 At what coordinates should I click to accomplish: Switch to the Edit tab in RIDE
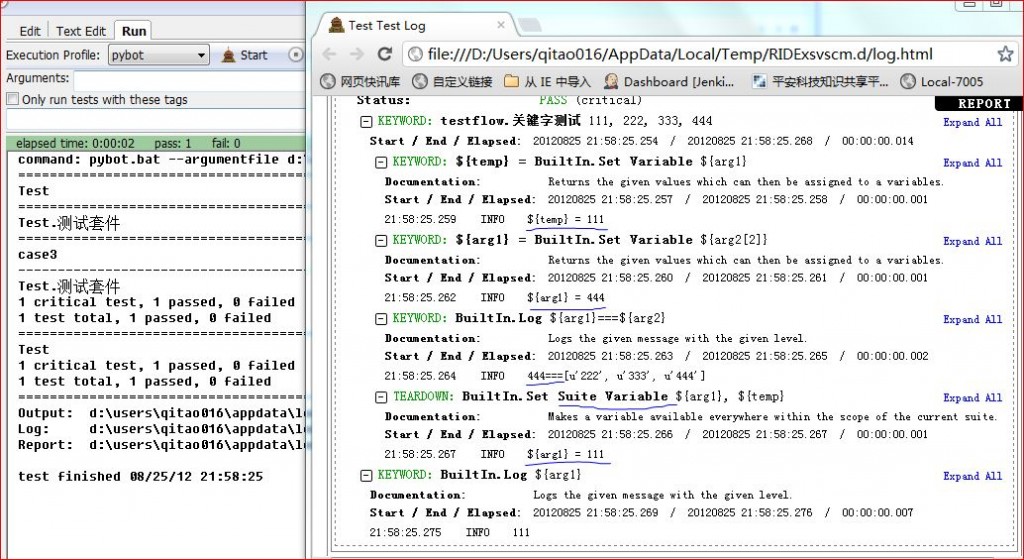(29, 31)
